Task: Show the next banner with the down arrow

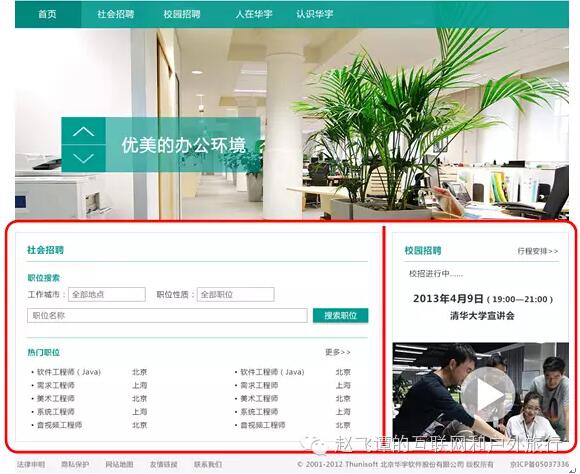Action: tap(83, 159)
